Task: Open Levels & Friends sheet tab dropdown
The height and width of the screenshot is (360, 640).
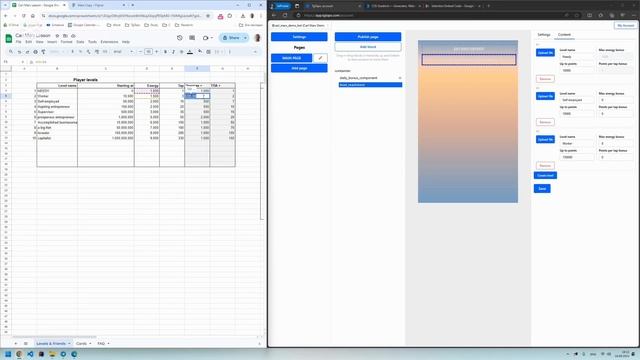Action: click(69, 344)
